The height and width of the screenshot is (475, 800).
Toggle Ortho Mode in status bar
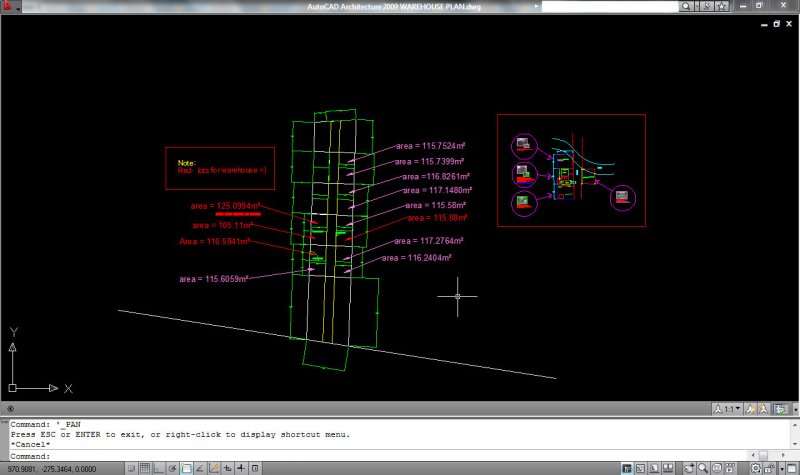click(159, 468)
